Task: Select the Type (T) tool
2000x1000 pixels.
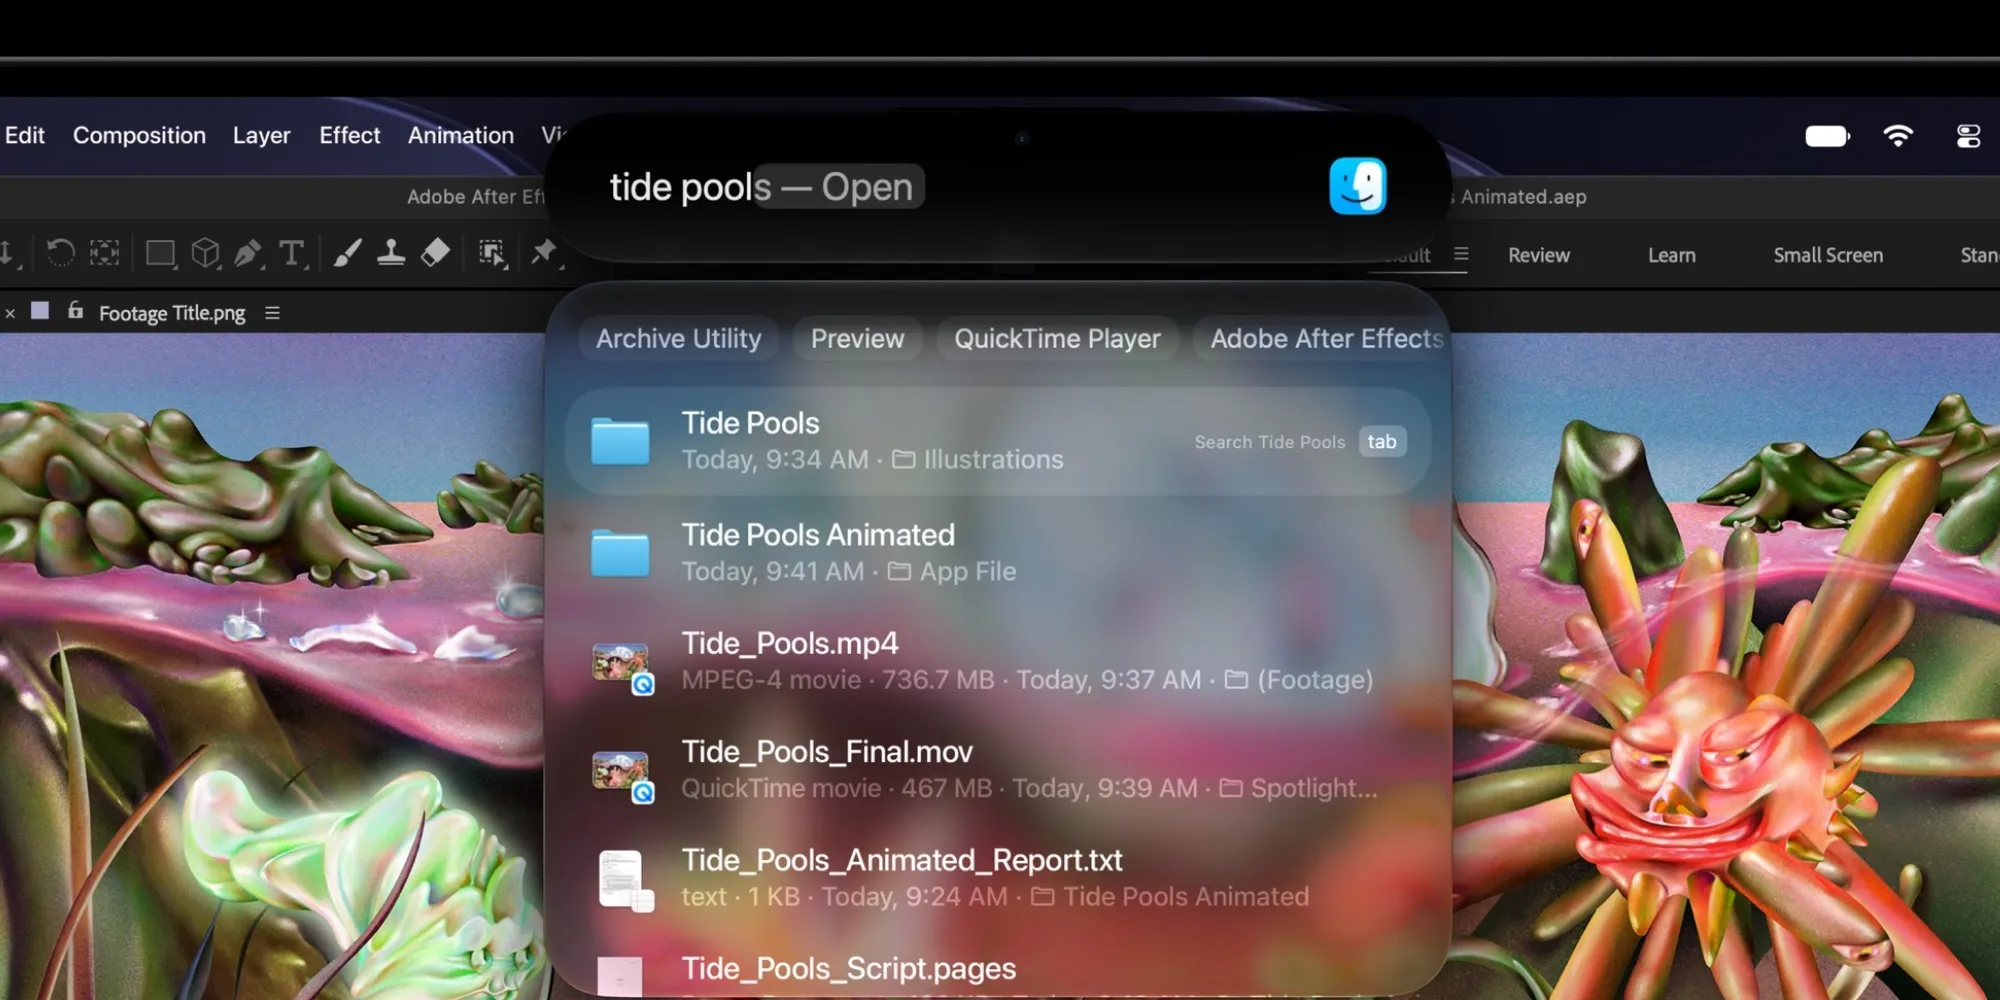Action: 292,253
